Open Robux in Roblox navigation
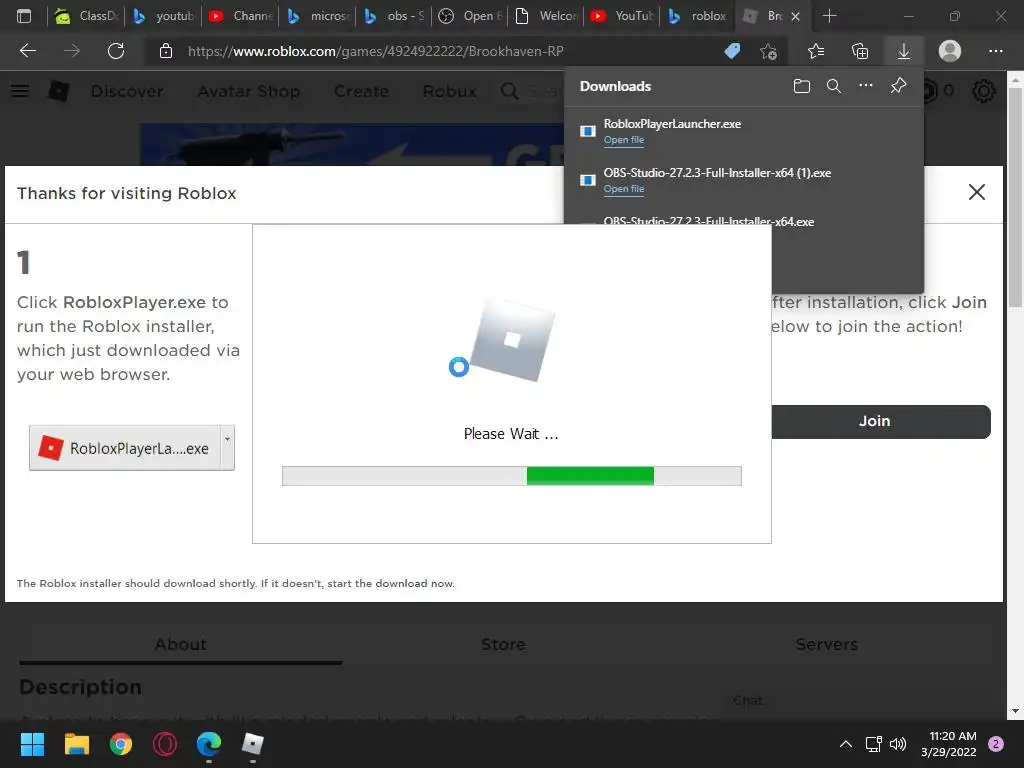Viewport: 1024px width, 768px height. point(449,91)
